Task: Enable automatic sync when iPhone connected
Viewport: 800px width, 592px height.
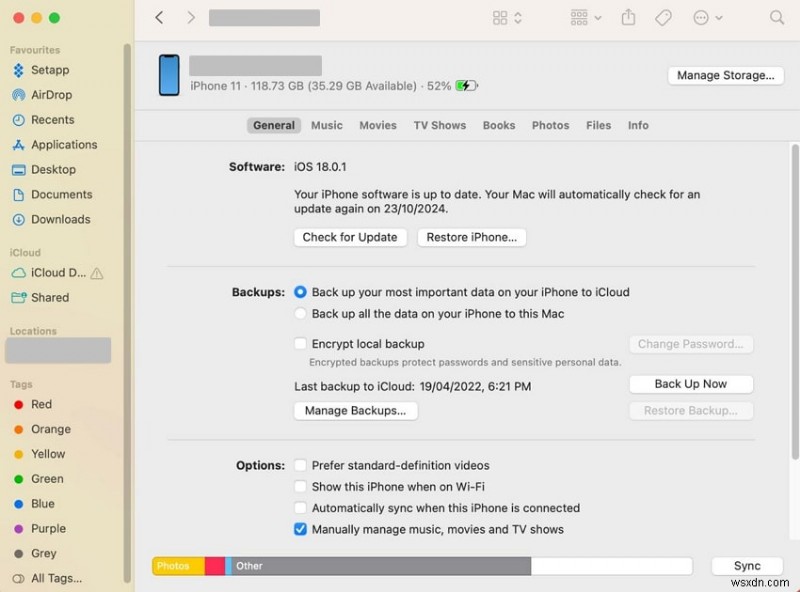Action: point(301,508)
